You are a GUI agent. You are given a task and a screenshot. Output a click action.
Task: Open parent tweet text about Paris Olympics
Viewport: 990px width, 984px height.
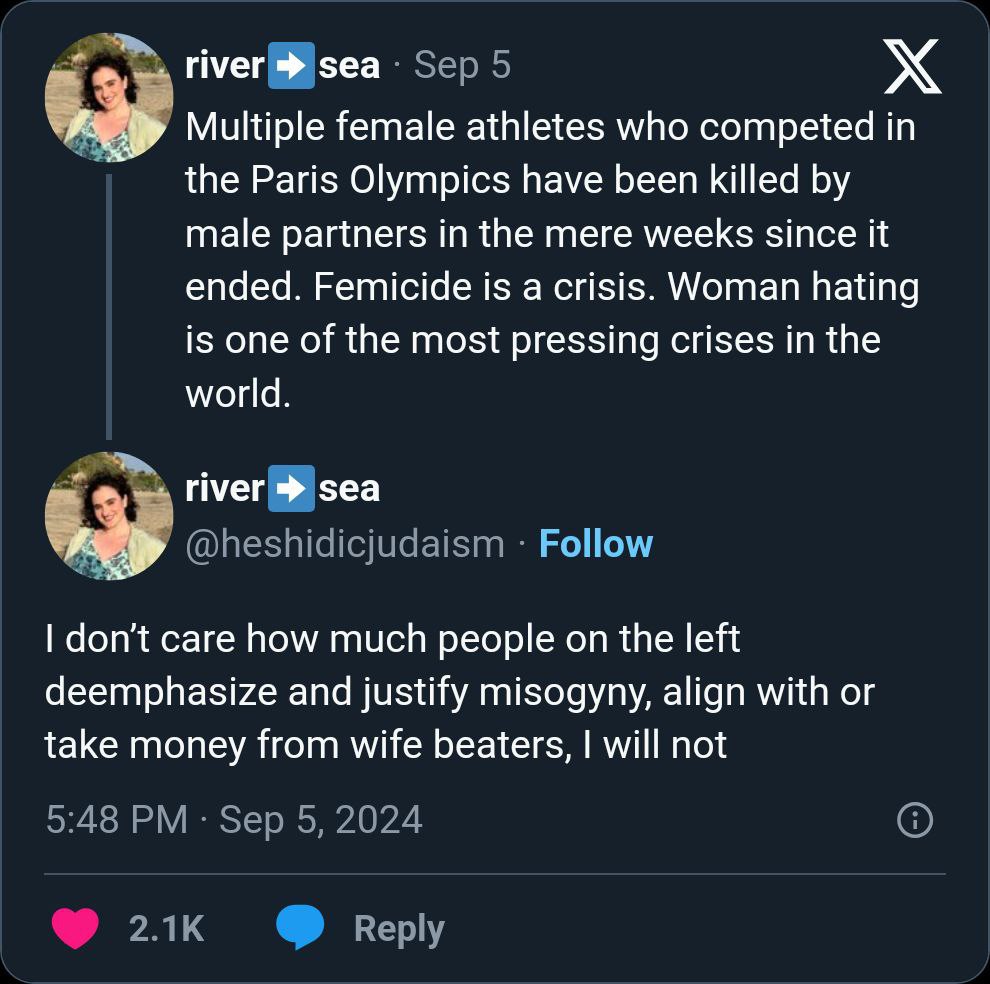(x=550, y=260)
